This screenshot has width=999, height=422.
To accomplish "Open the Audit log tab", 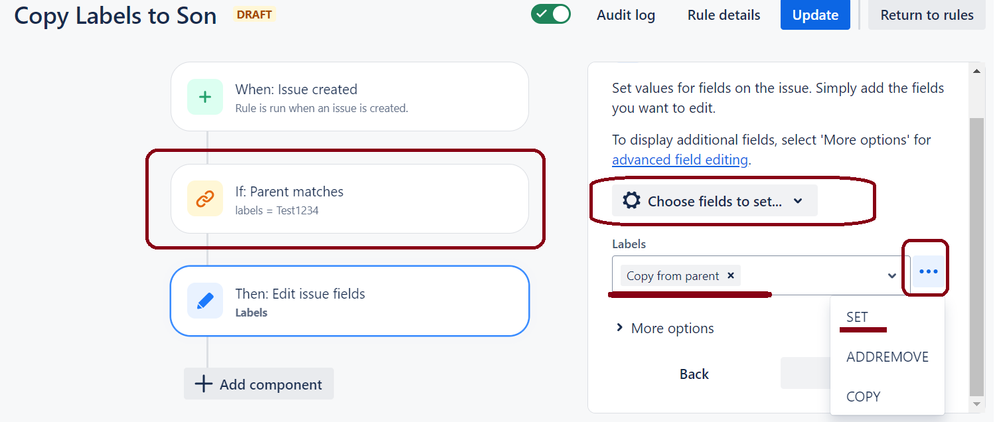I will tap(626, 15).
